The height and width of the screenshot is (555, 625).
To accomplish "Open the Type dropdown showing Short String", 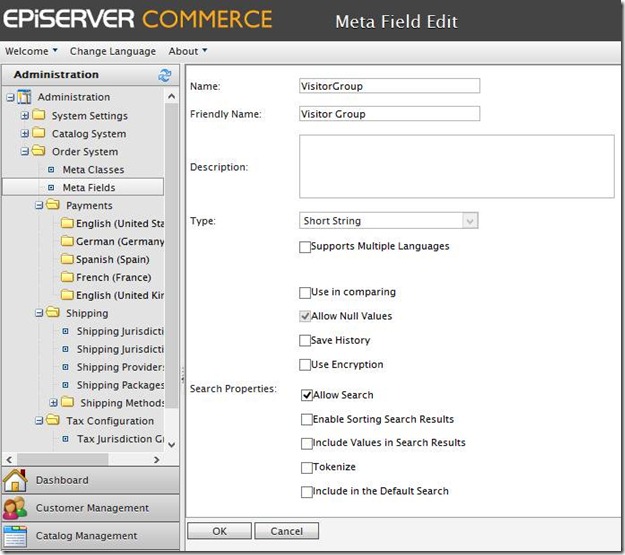I will coord(389,221).
